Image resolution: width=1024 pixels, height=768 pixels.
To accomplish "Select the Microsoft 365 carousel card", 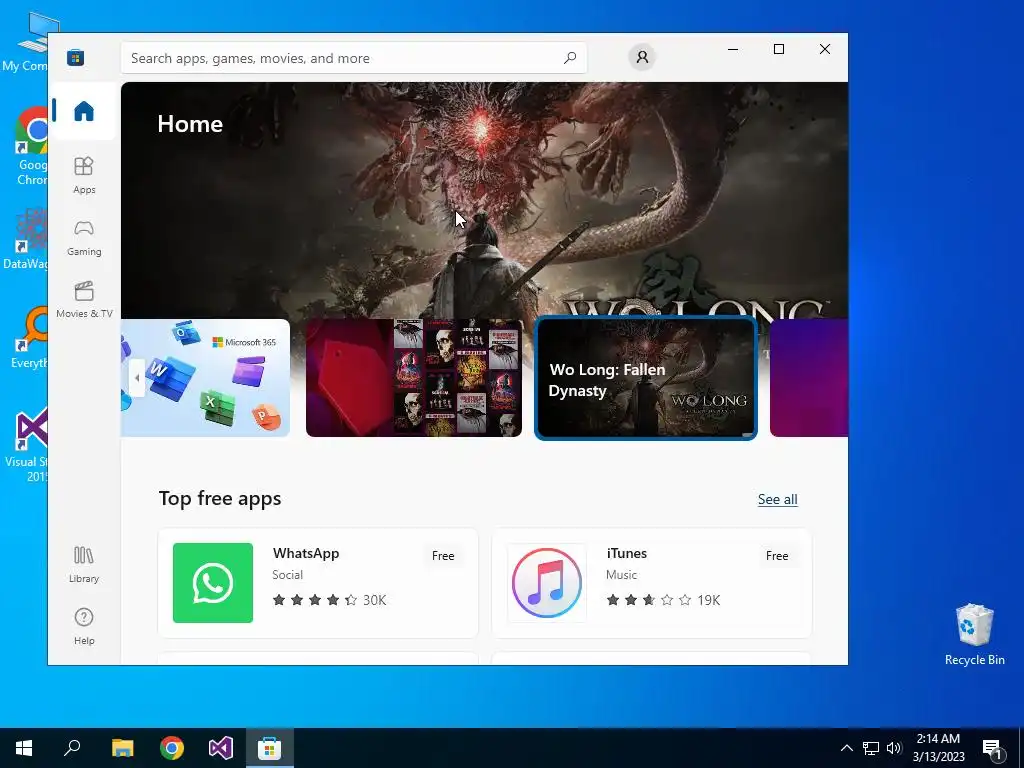I will [206, 377].
